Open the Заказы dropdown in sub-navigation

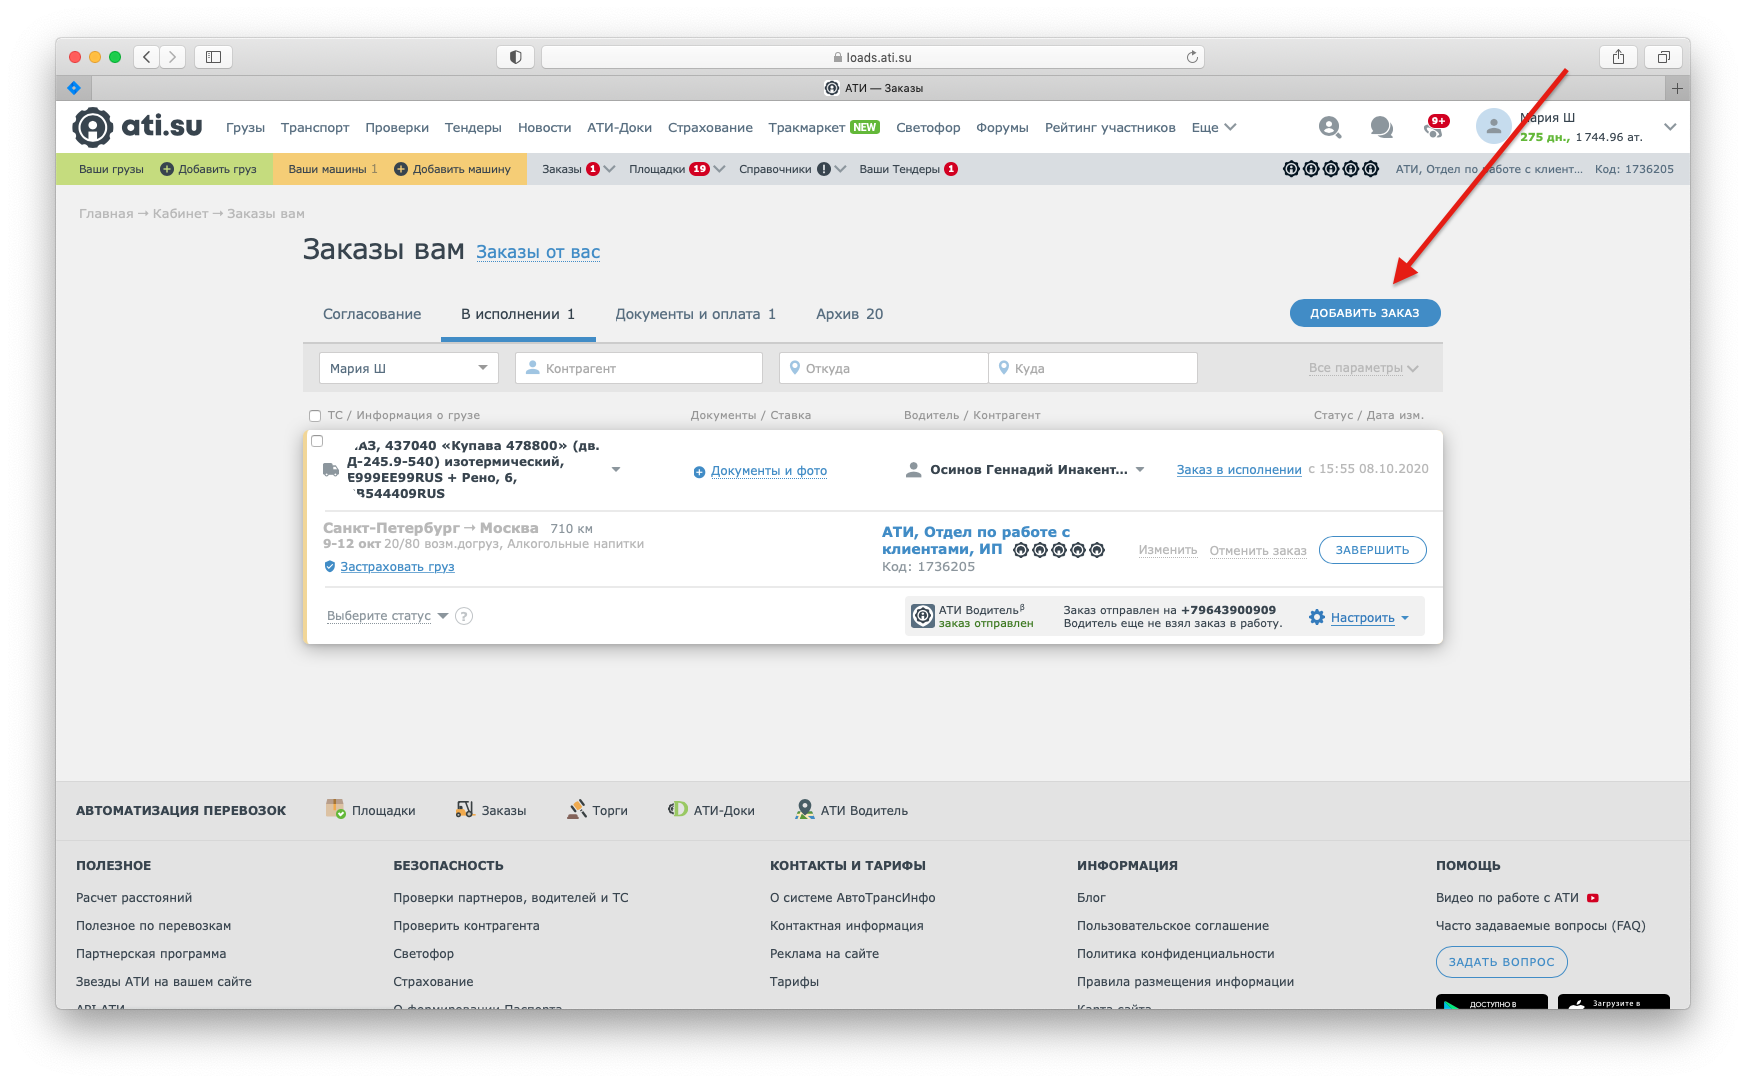578,169
